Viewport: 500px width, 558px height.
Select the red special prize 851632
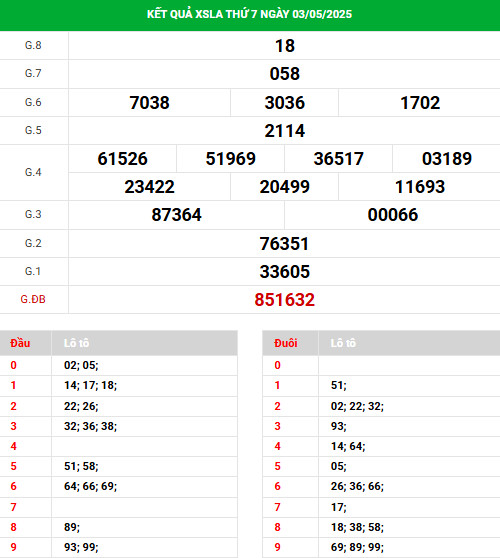(285, 300)
